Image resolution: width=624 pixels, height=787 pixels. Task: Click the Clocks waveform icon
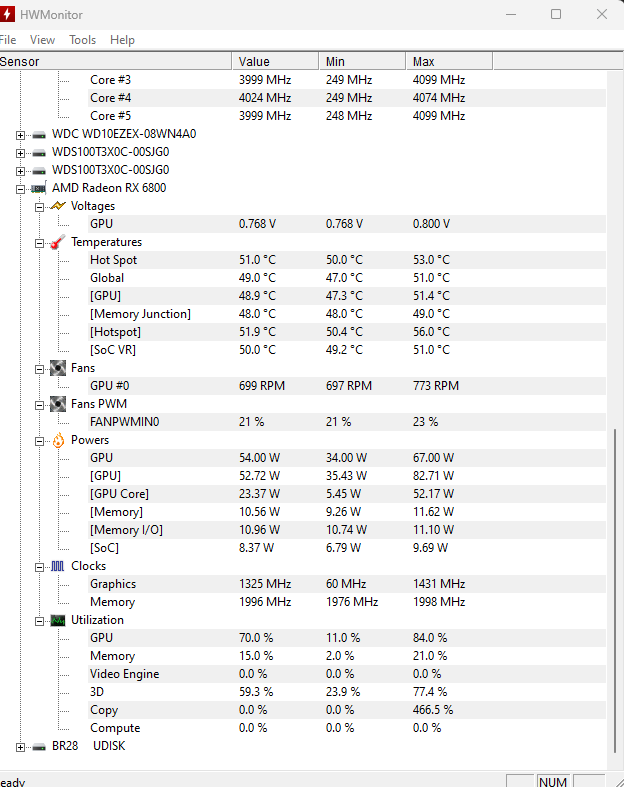57,566
